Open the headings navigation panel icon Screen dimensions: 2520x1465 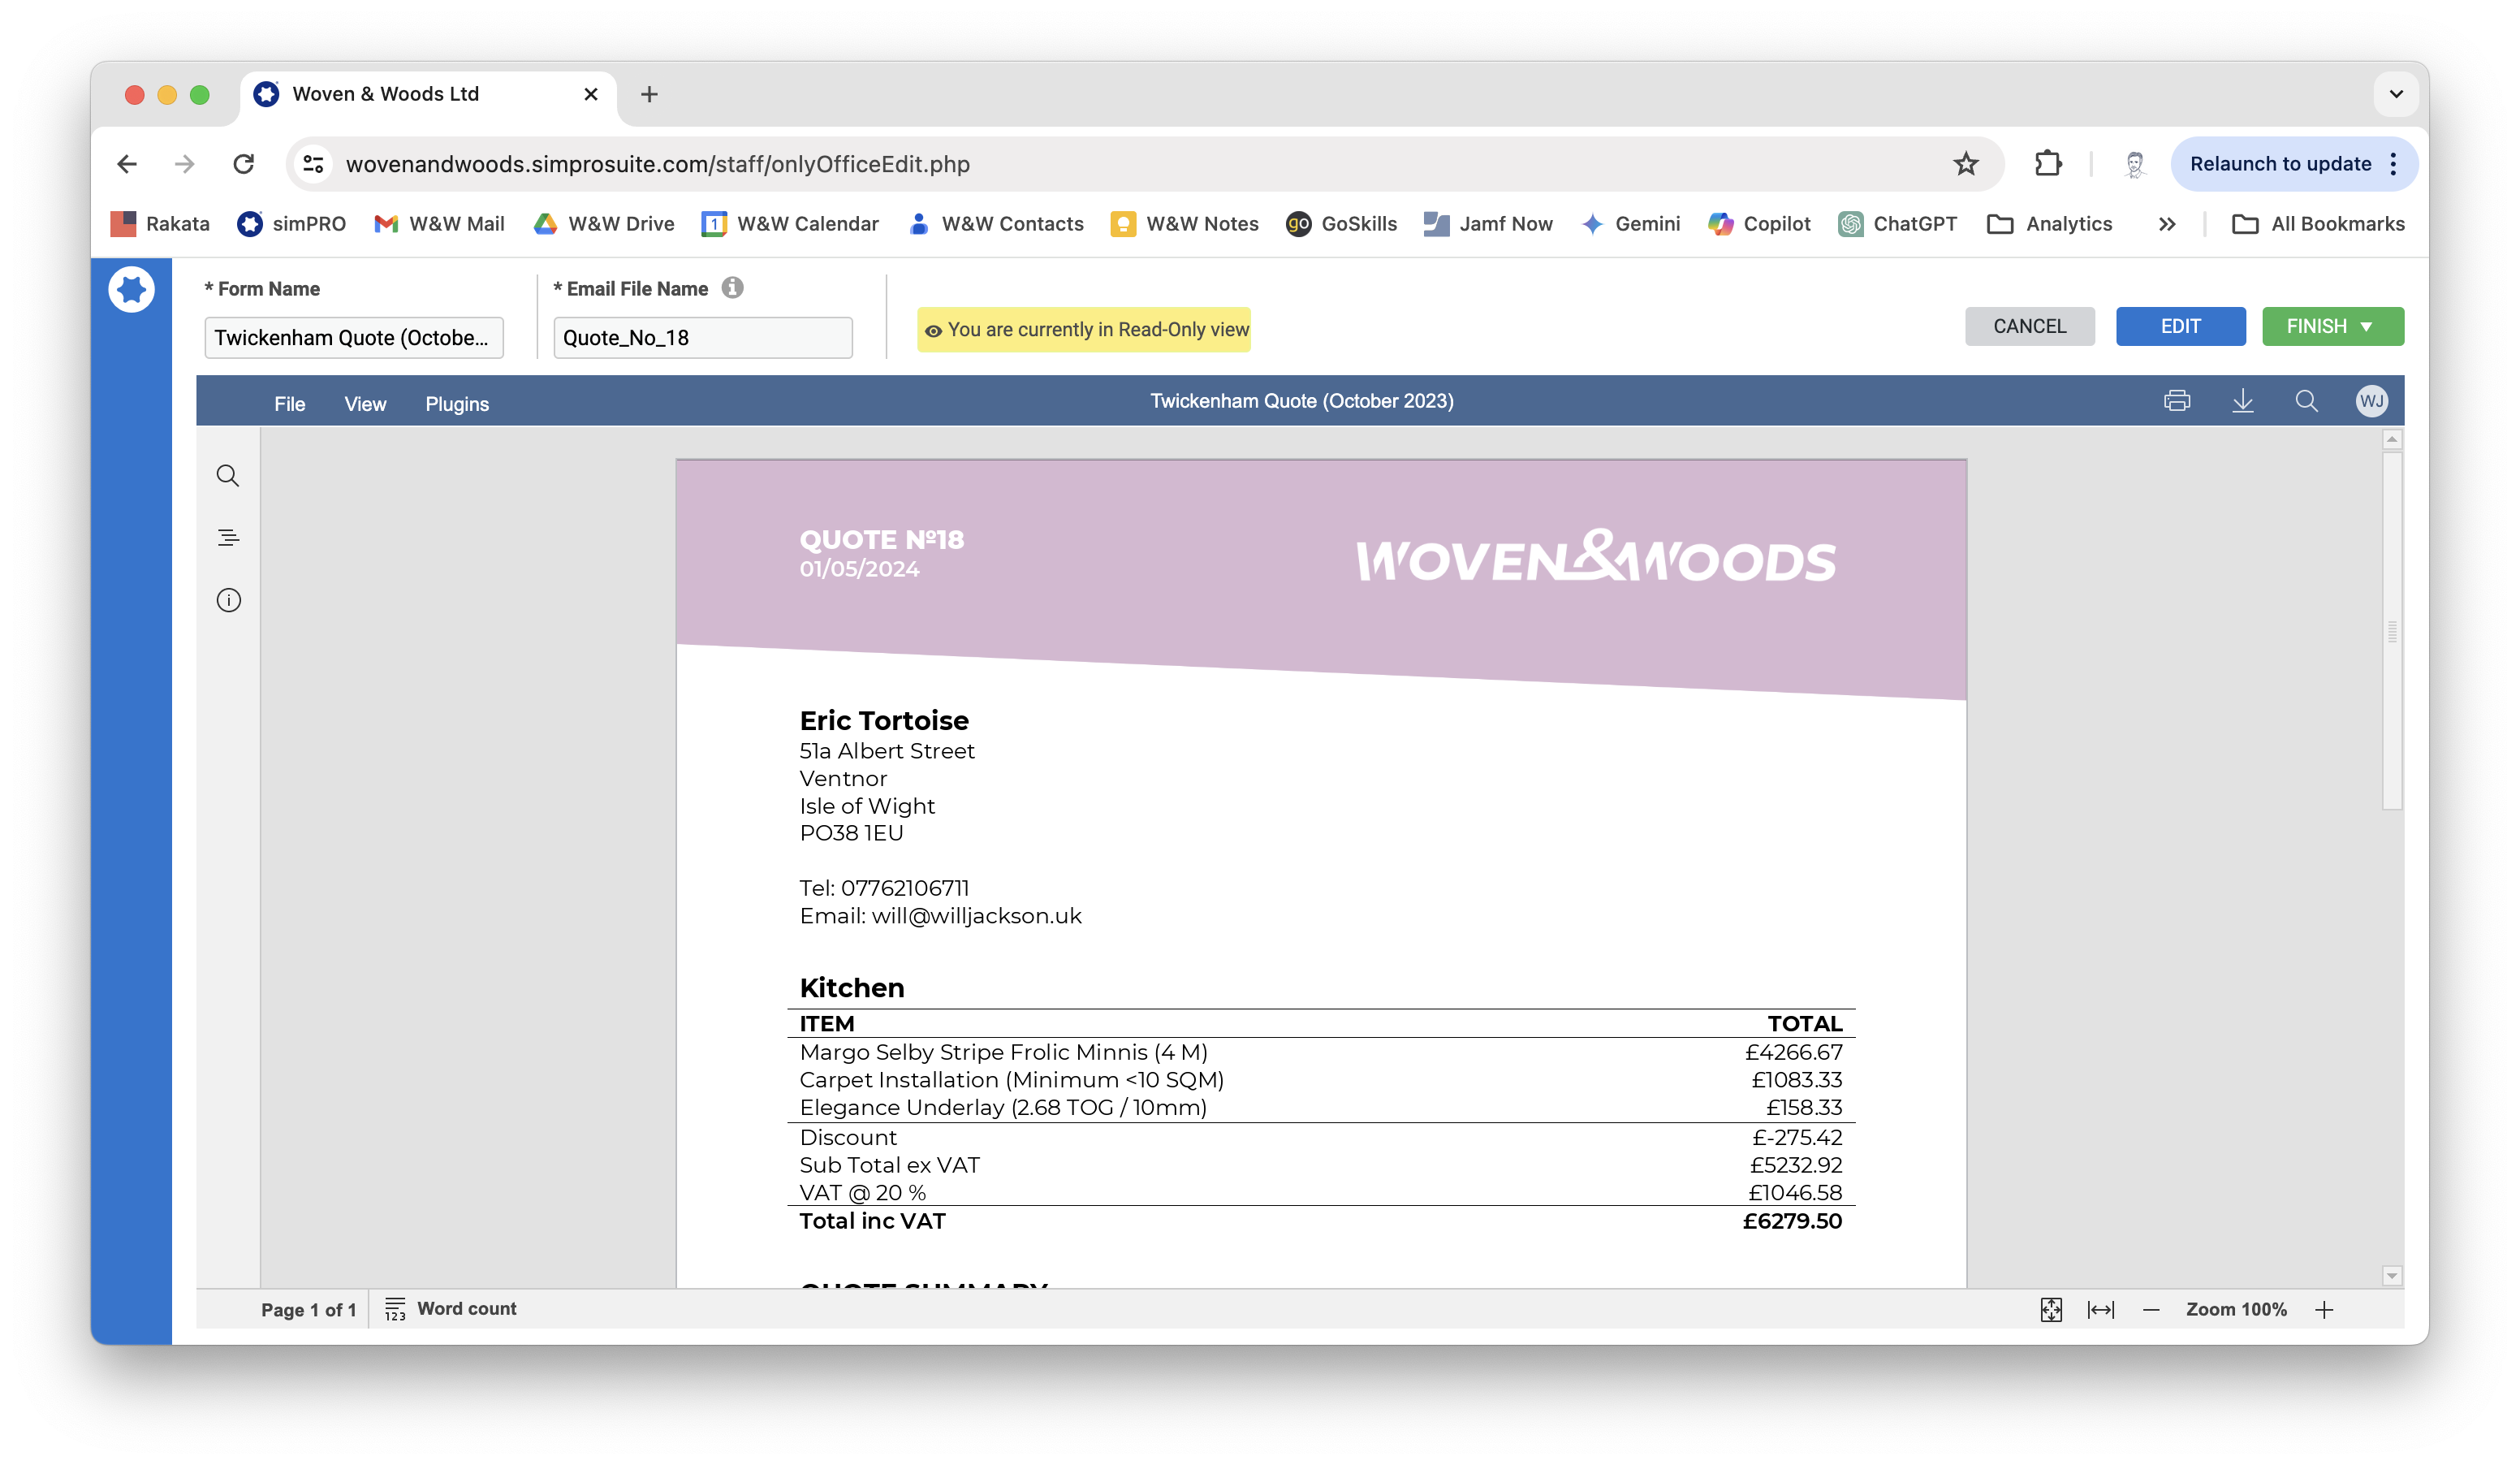tap(228, 538)
